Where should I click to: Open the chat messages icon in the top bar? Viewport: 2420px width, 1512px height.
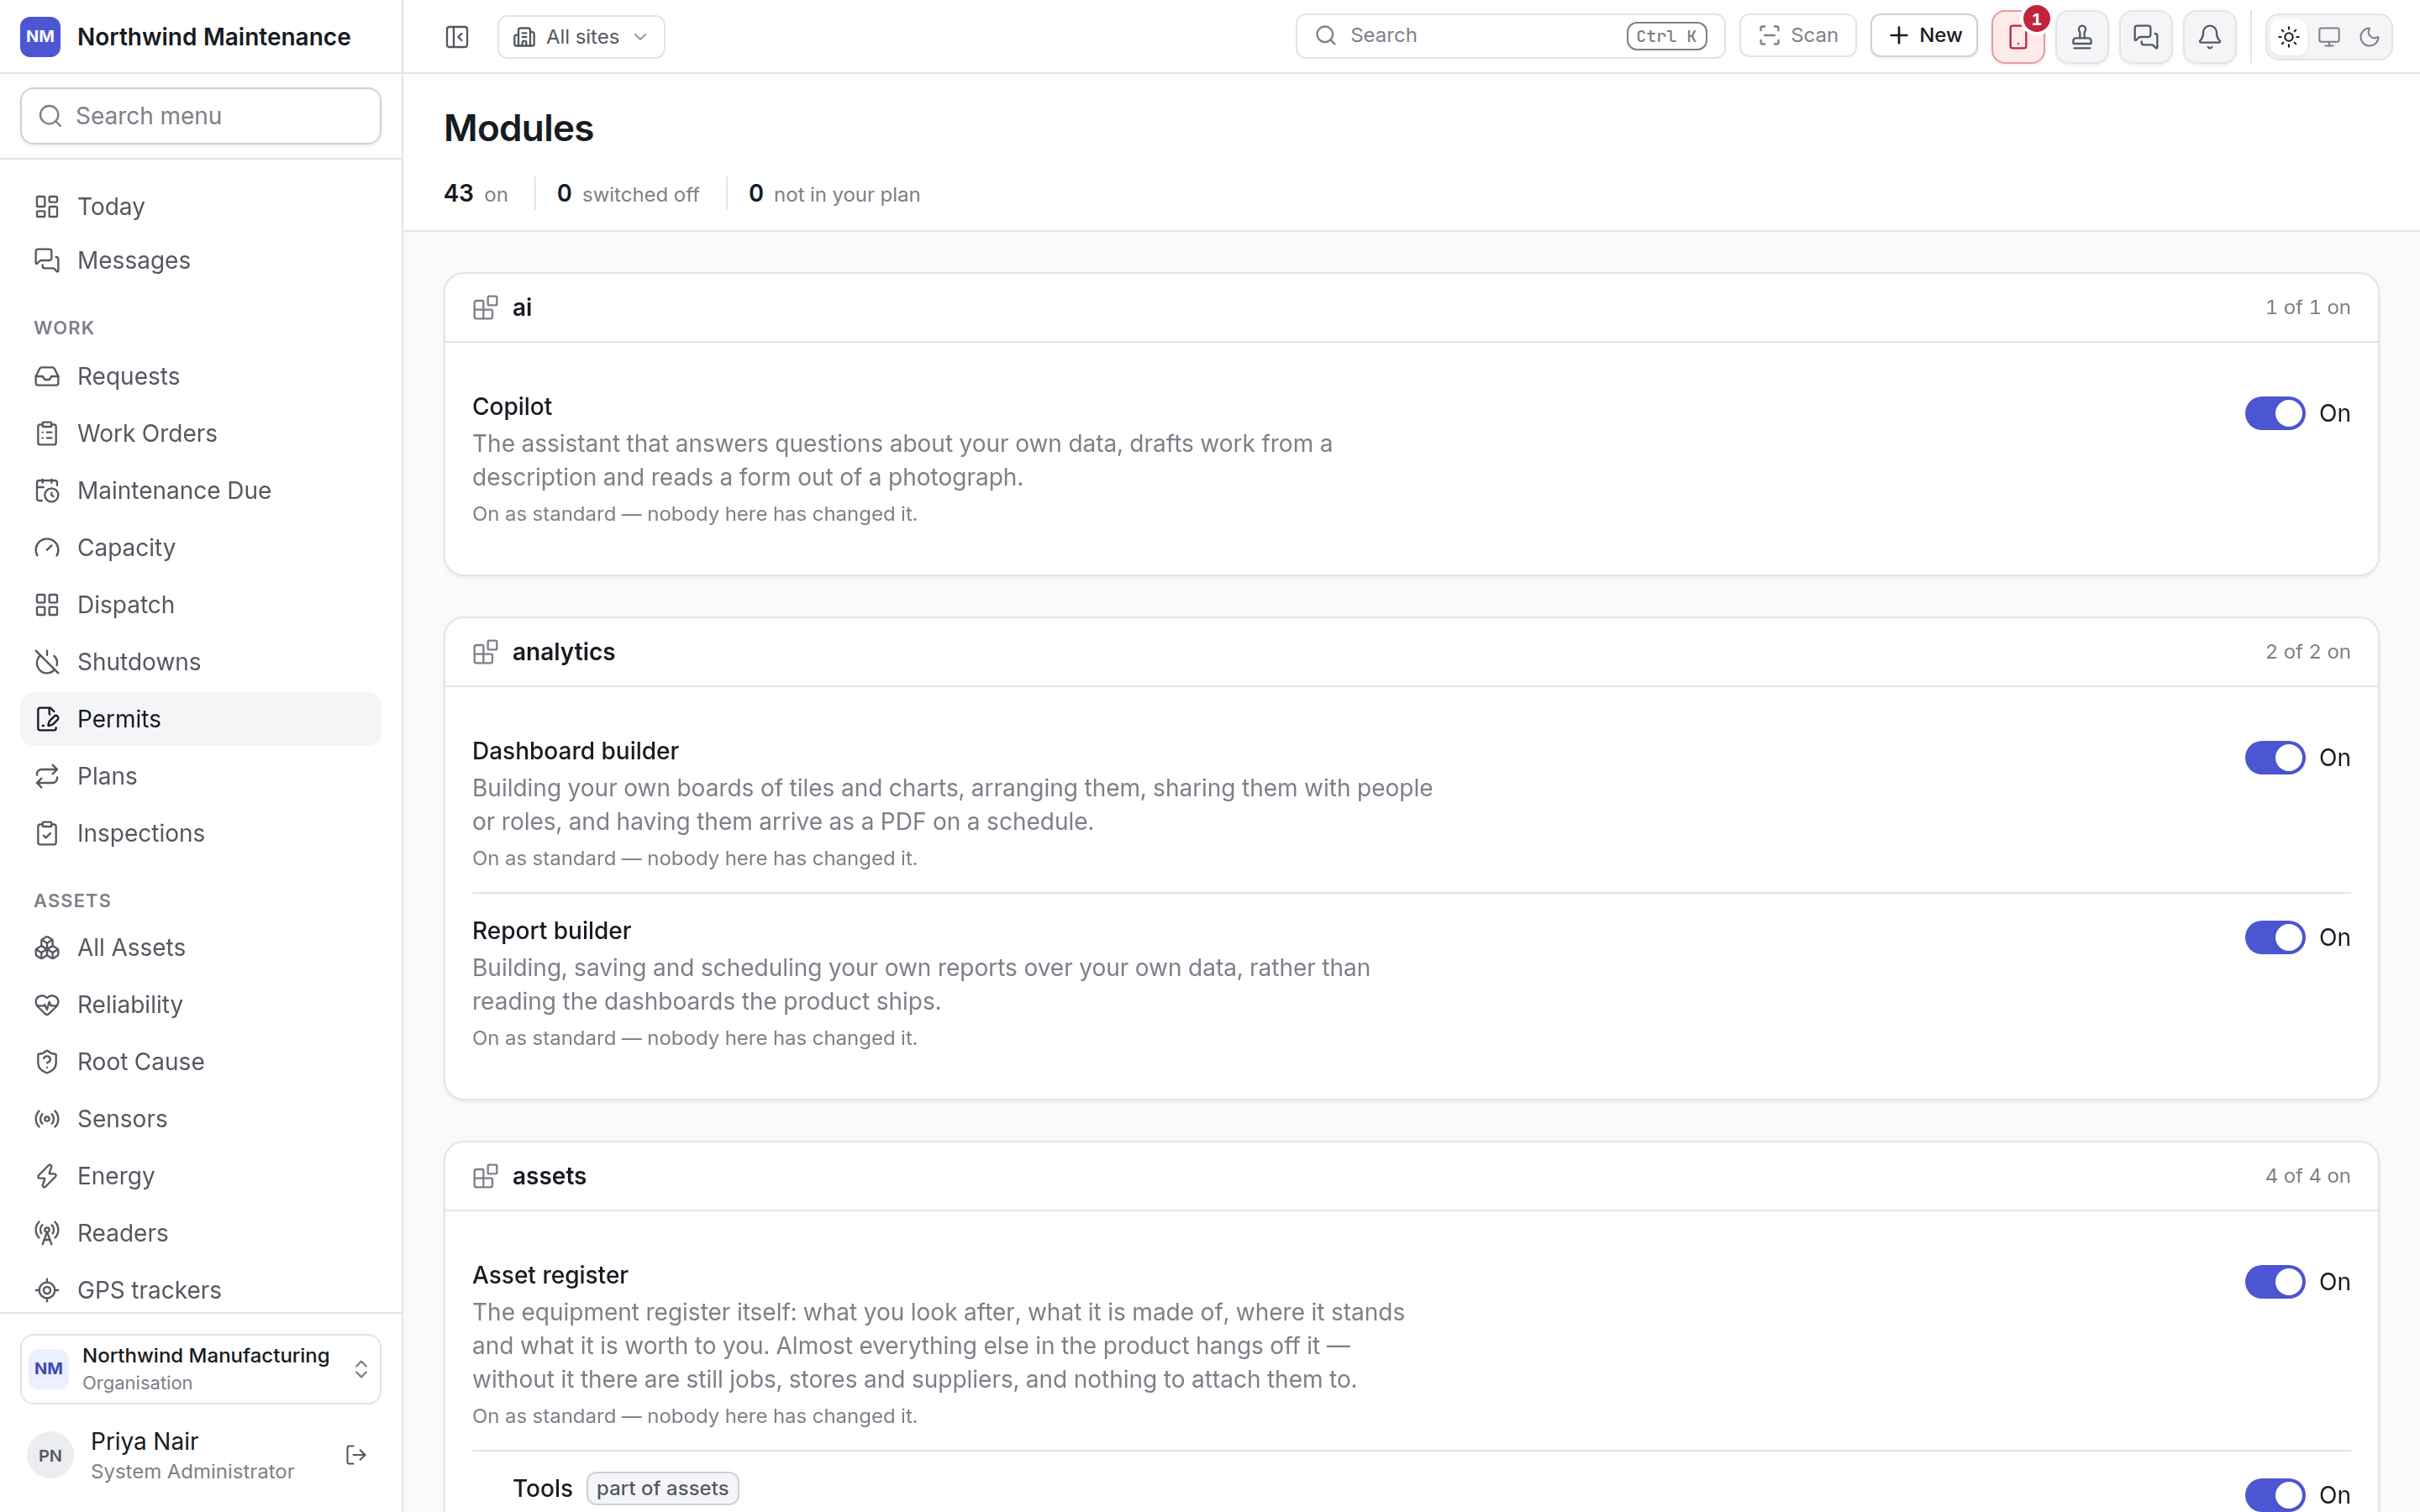[2145, 37]
